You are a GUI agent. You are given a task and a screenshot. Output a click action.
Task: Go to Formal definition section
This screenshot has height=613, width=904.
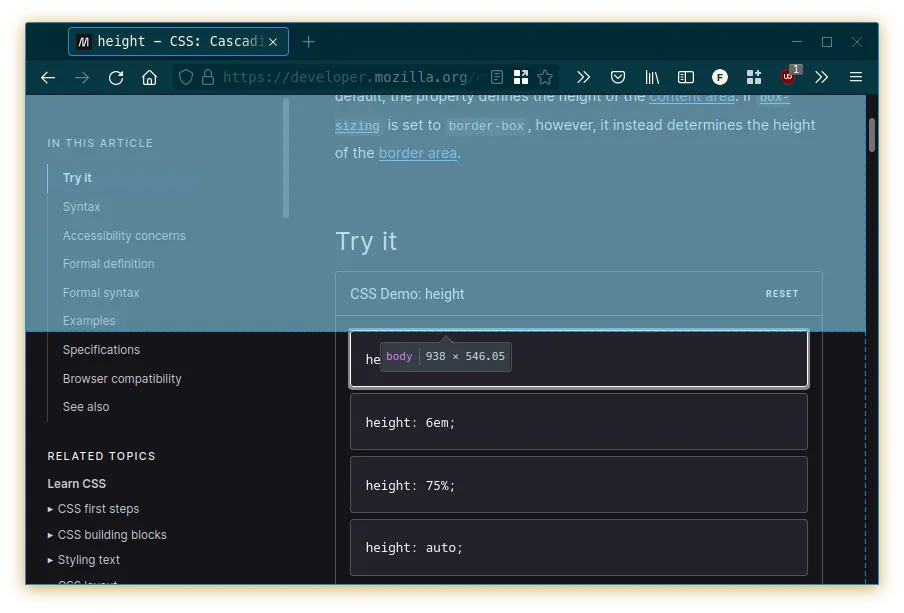click(108, 264)
